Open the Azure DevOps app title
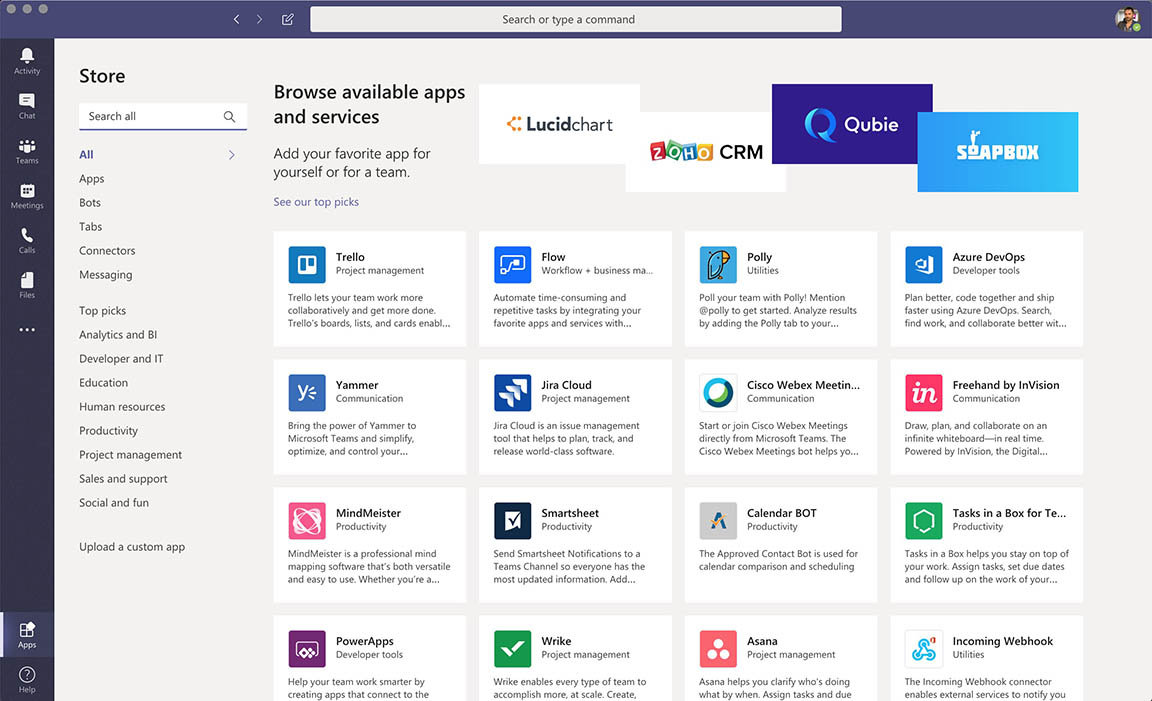 [x=989, y=257]
